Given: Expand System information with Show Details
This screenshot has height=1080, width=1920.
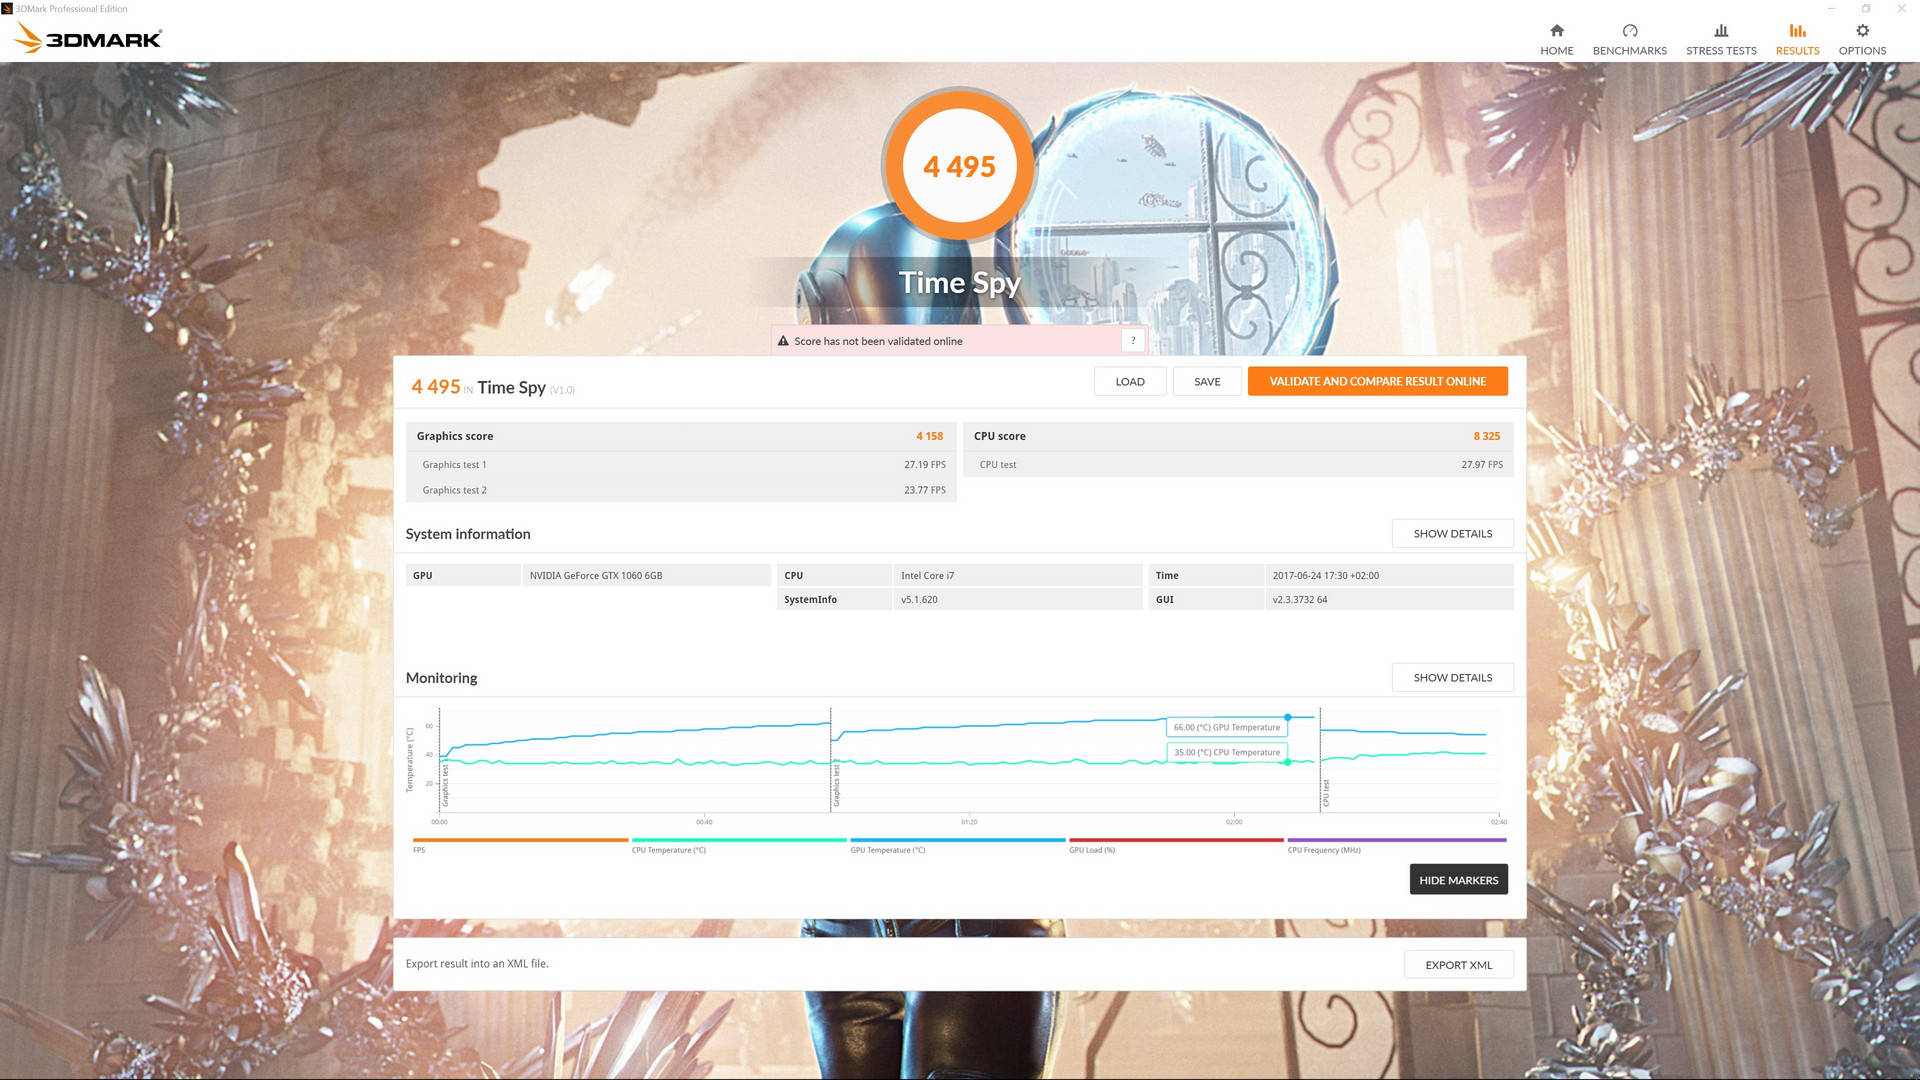Looking at the screenshot, I should pos(1452,534).
